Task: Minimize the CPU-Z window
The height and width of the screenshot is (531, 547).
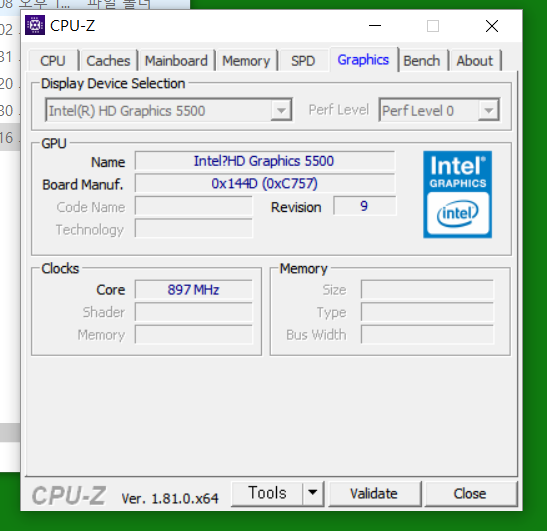Action: 375,26
